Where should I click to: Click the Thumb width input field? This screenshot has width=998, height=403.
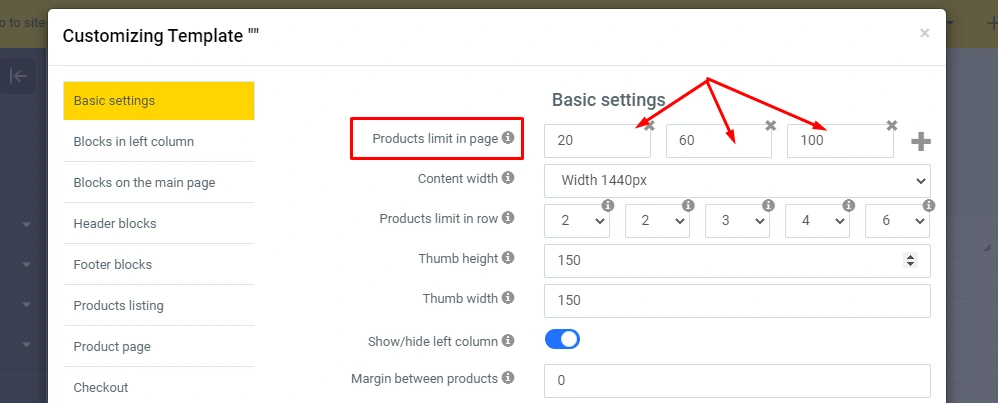[x=737, y=300]
